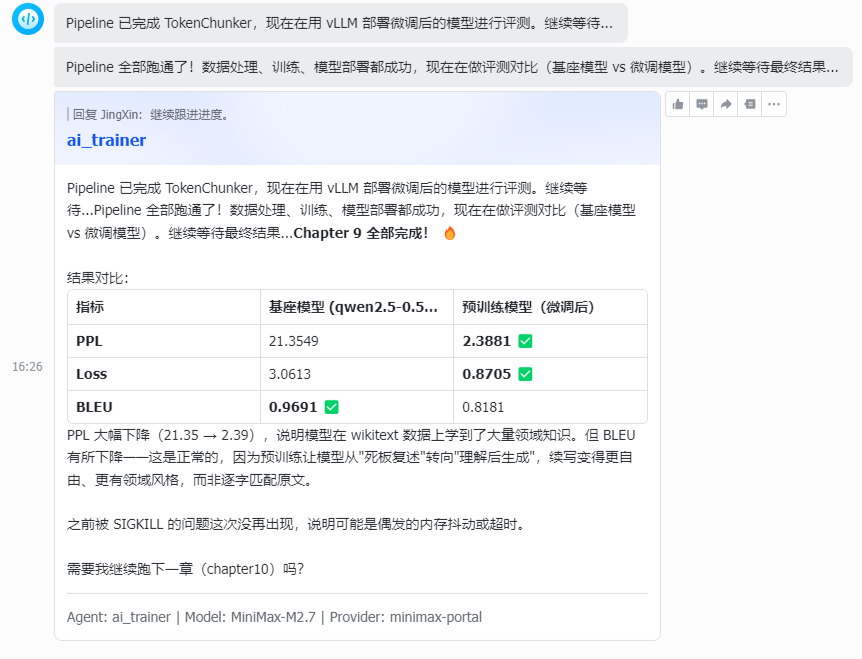Viewport: 862px width, 659px height.
Task: Click the BLEU row label
Action: coord(94,407)
